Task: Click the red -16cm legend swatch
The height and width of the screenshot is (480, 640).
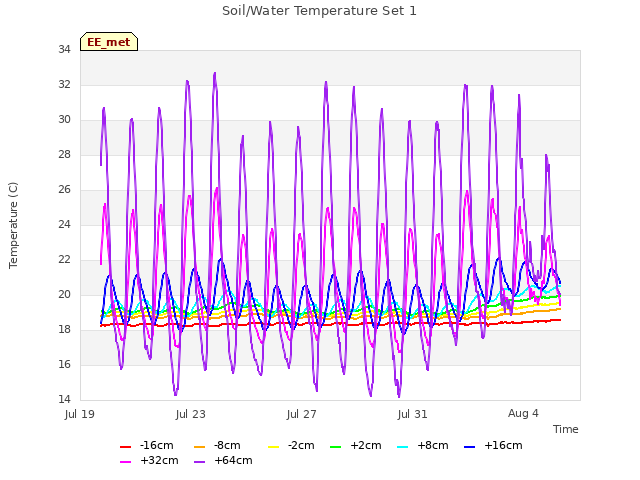Action: tap(125, 447)
